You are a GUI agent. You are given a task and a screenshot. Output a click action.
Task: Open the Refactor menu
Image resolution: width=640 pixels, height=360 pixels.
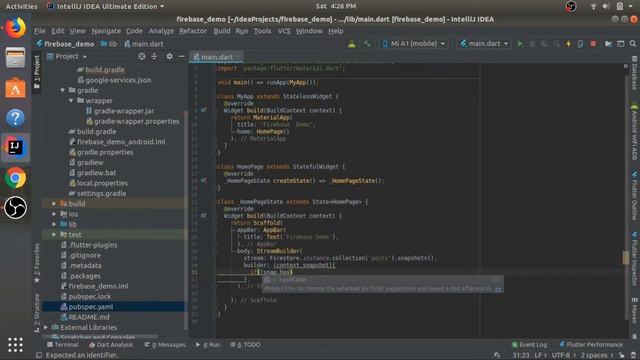pos(193,31)
